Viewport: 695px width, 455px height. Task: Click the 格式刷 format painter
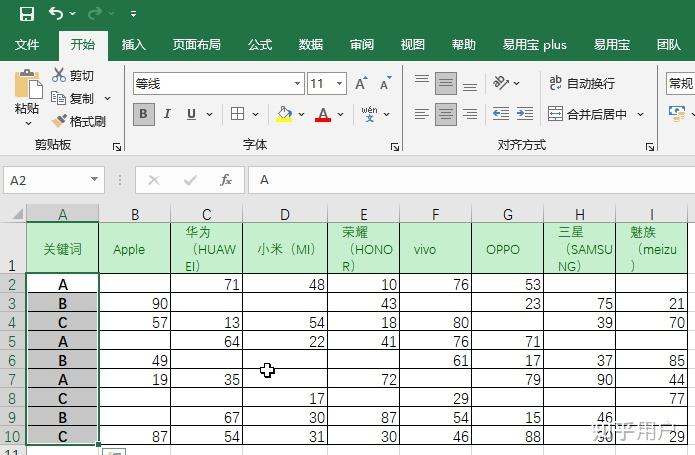78,121
